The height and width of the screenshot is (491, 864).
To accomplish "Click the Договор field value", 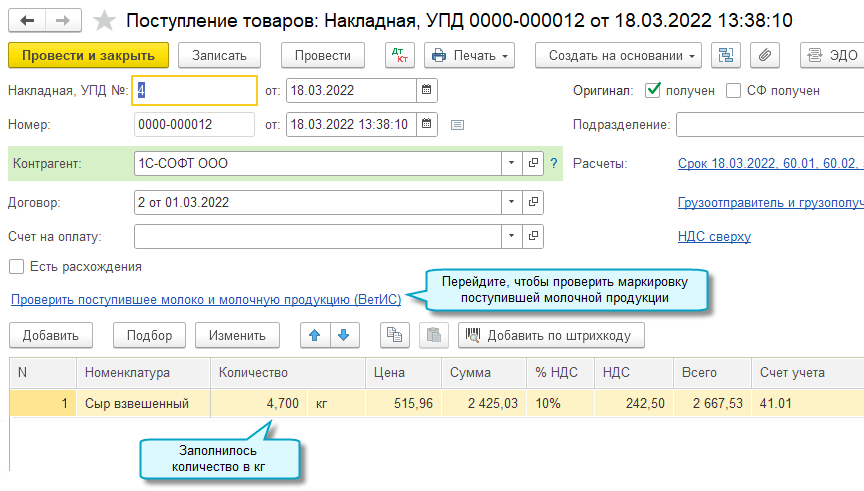I will coord(317,202).
